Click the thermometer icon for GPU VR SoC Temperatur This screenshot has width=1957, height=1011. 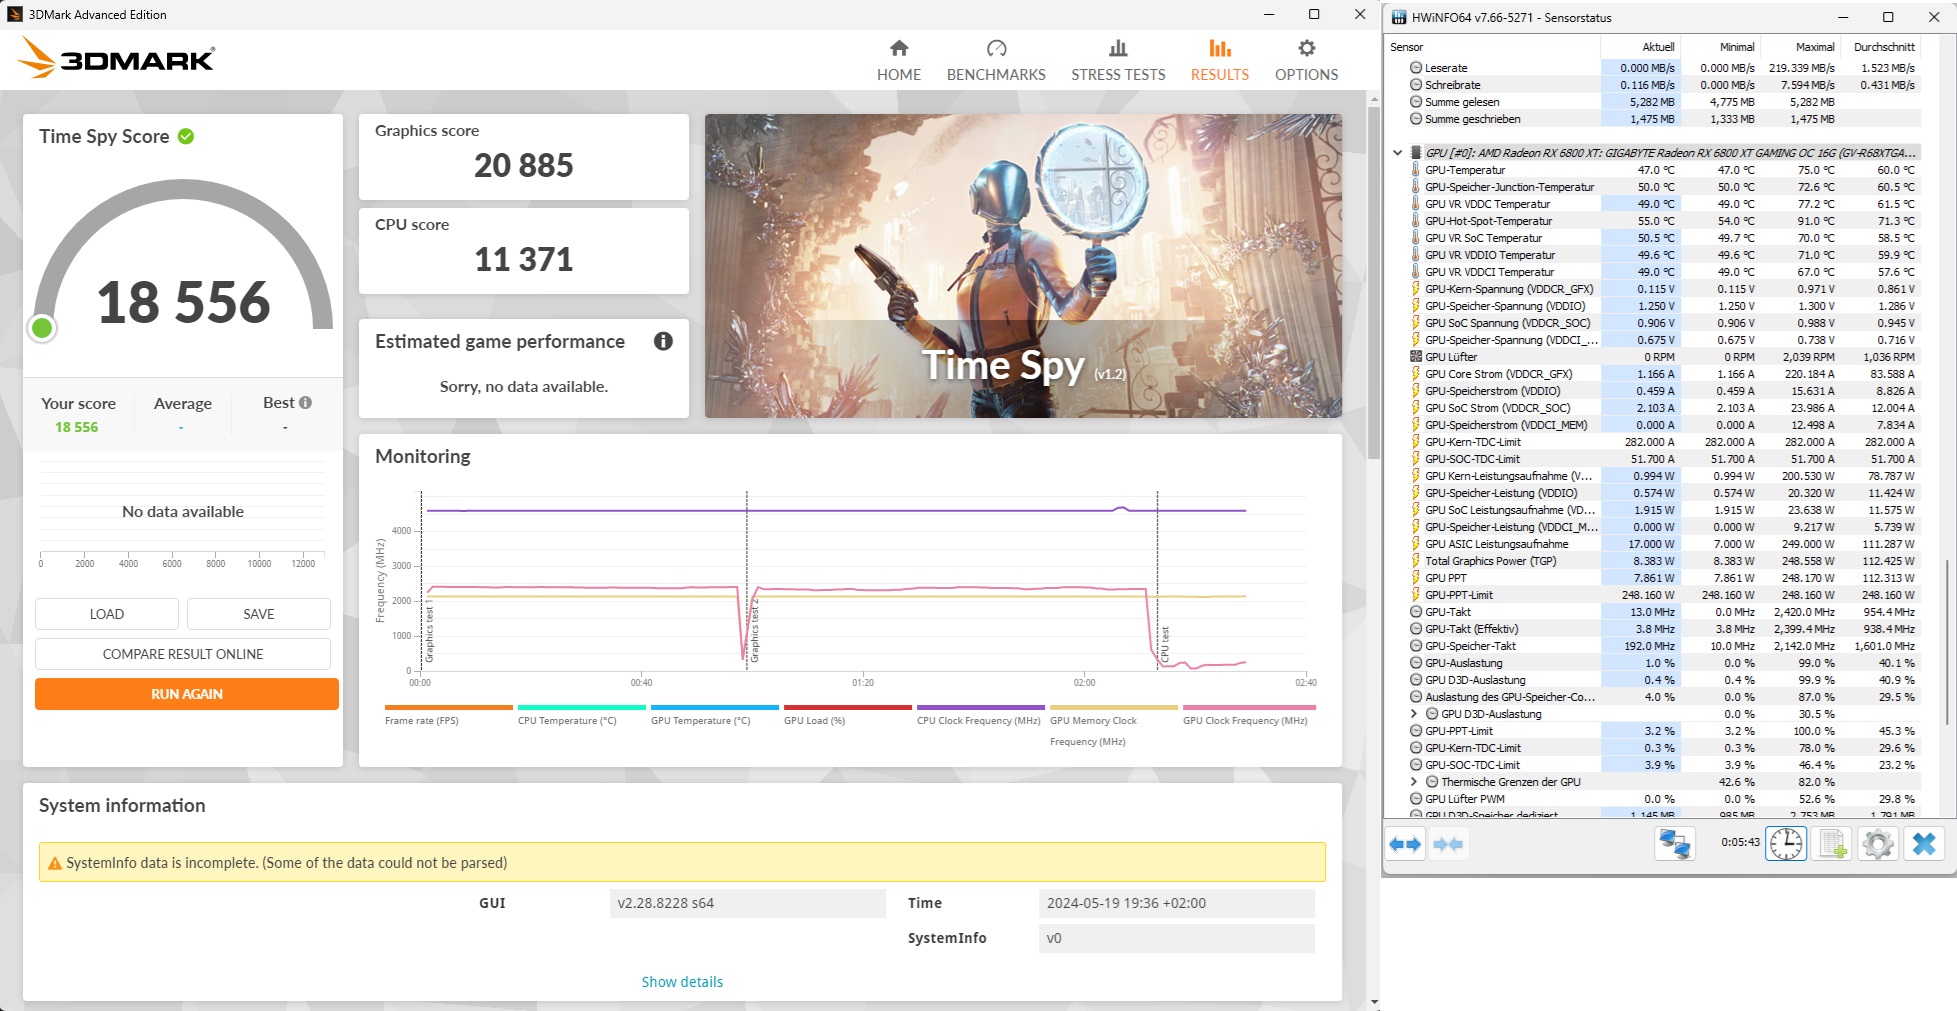tap(1416, 238)
